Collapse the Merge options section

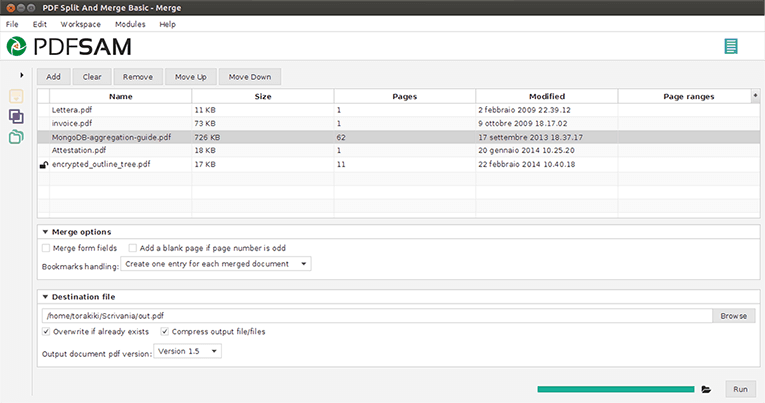[x=44, y=232]
